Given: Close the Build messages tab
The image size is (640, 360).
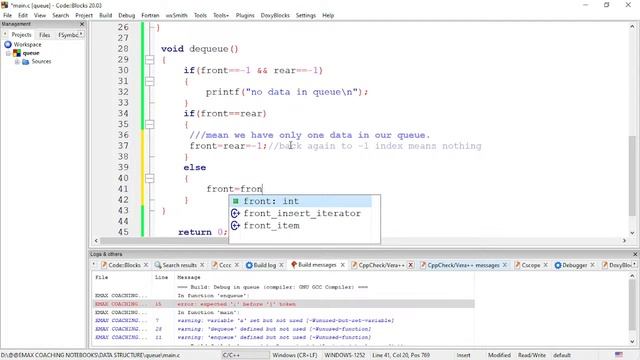Looking at the screenshot, I should [342, 265].
